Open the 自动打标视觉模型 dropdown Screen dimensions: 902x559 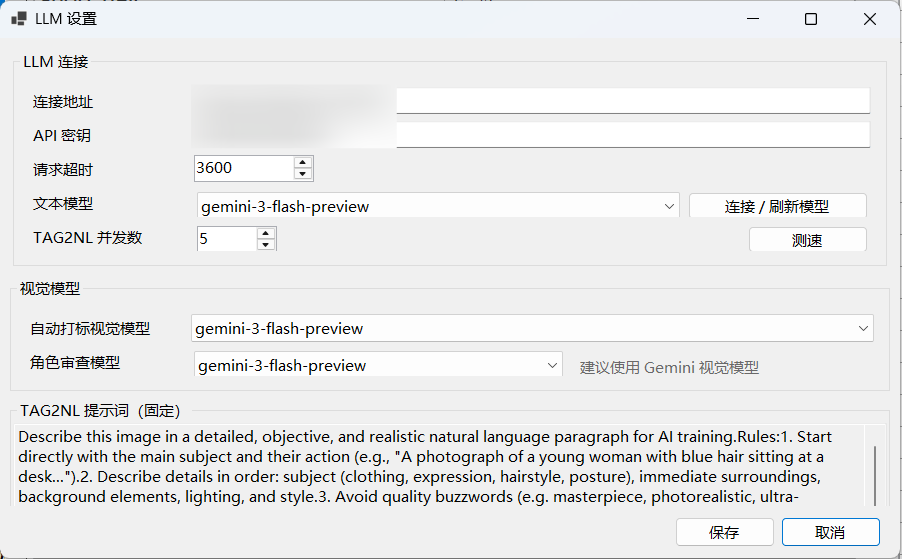[532, 328]
